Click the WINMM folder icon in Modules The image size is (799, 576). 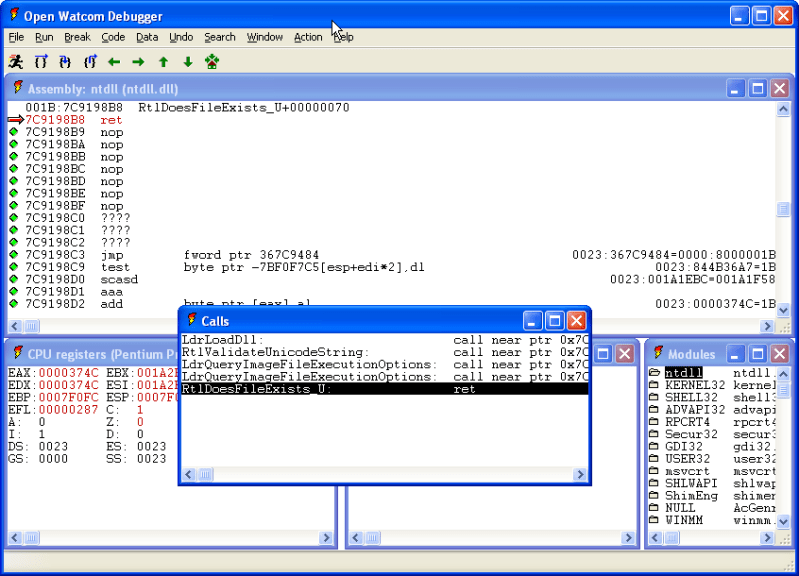pos(654,519)
